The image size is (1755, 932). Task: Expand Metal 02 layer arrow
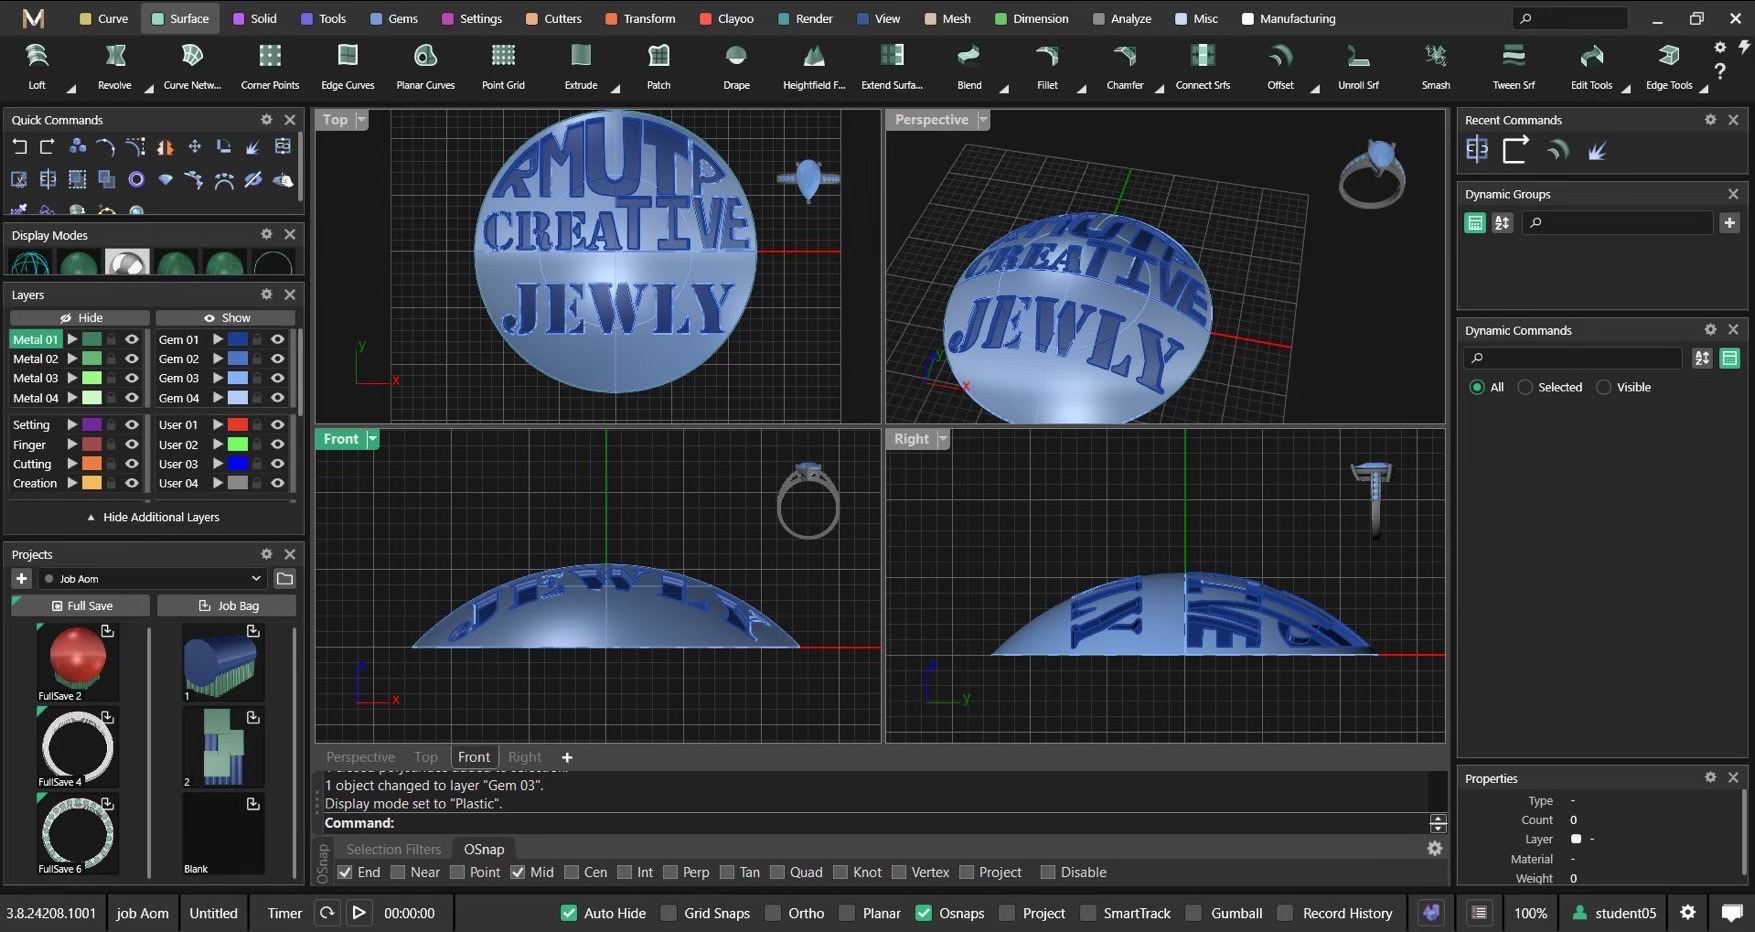[x=72, y=358]
